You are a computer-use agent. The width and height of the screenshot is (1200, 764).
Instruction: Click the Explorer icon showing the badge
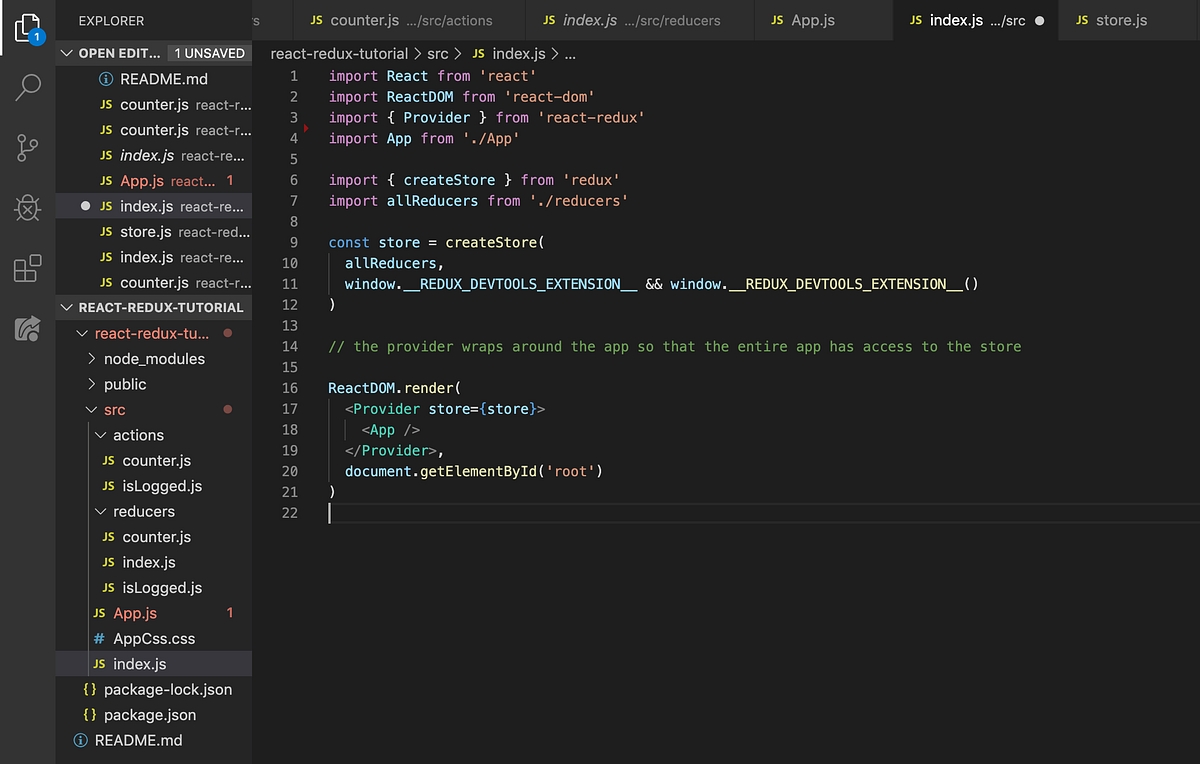[27, 28]
